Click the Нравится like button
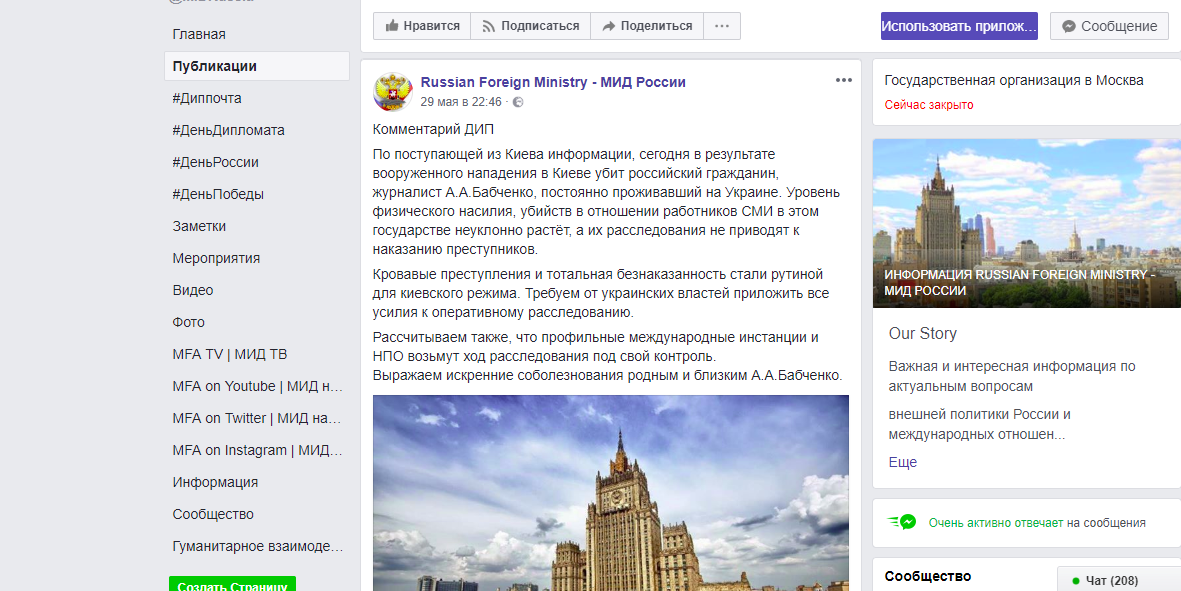Screen dimensions: 1181x591 tap(422, 26)
